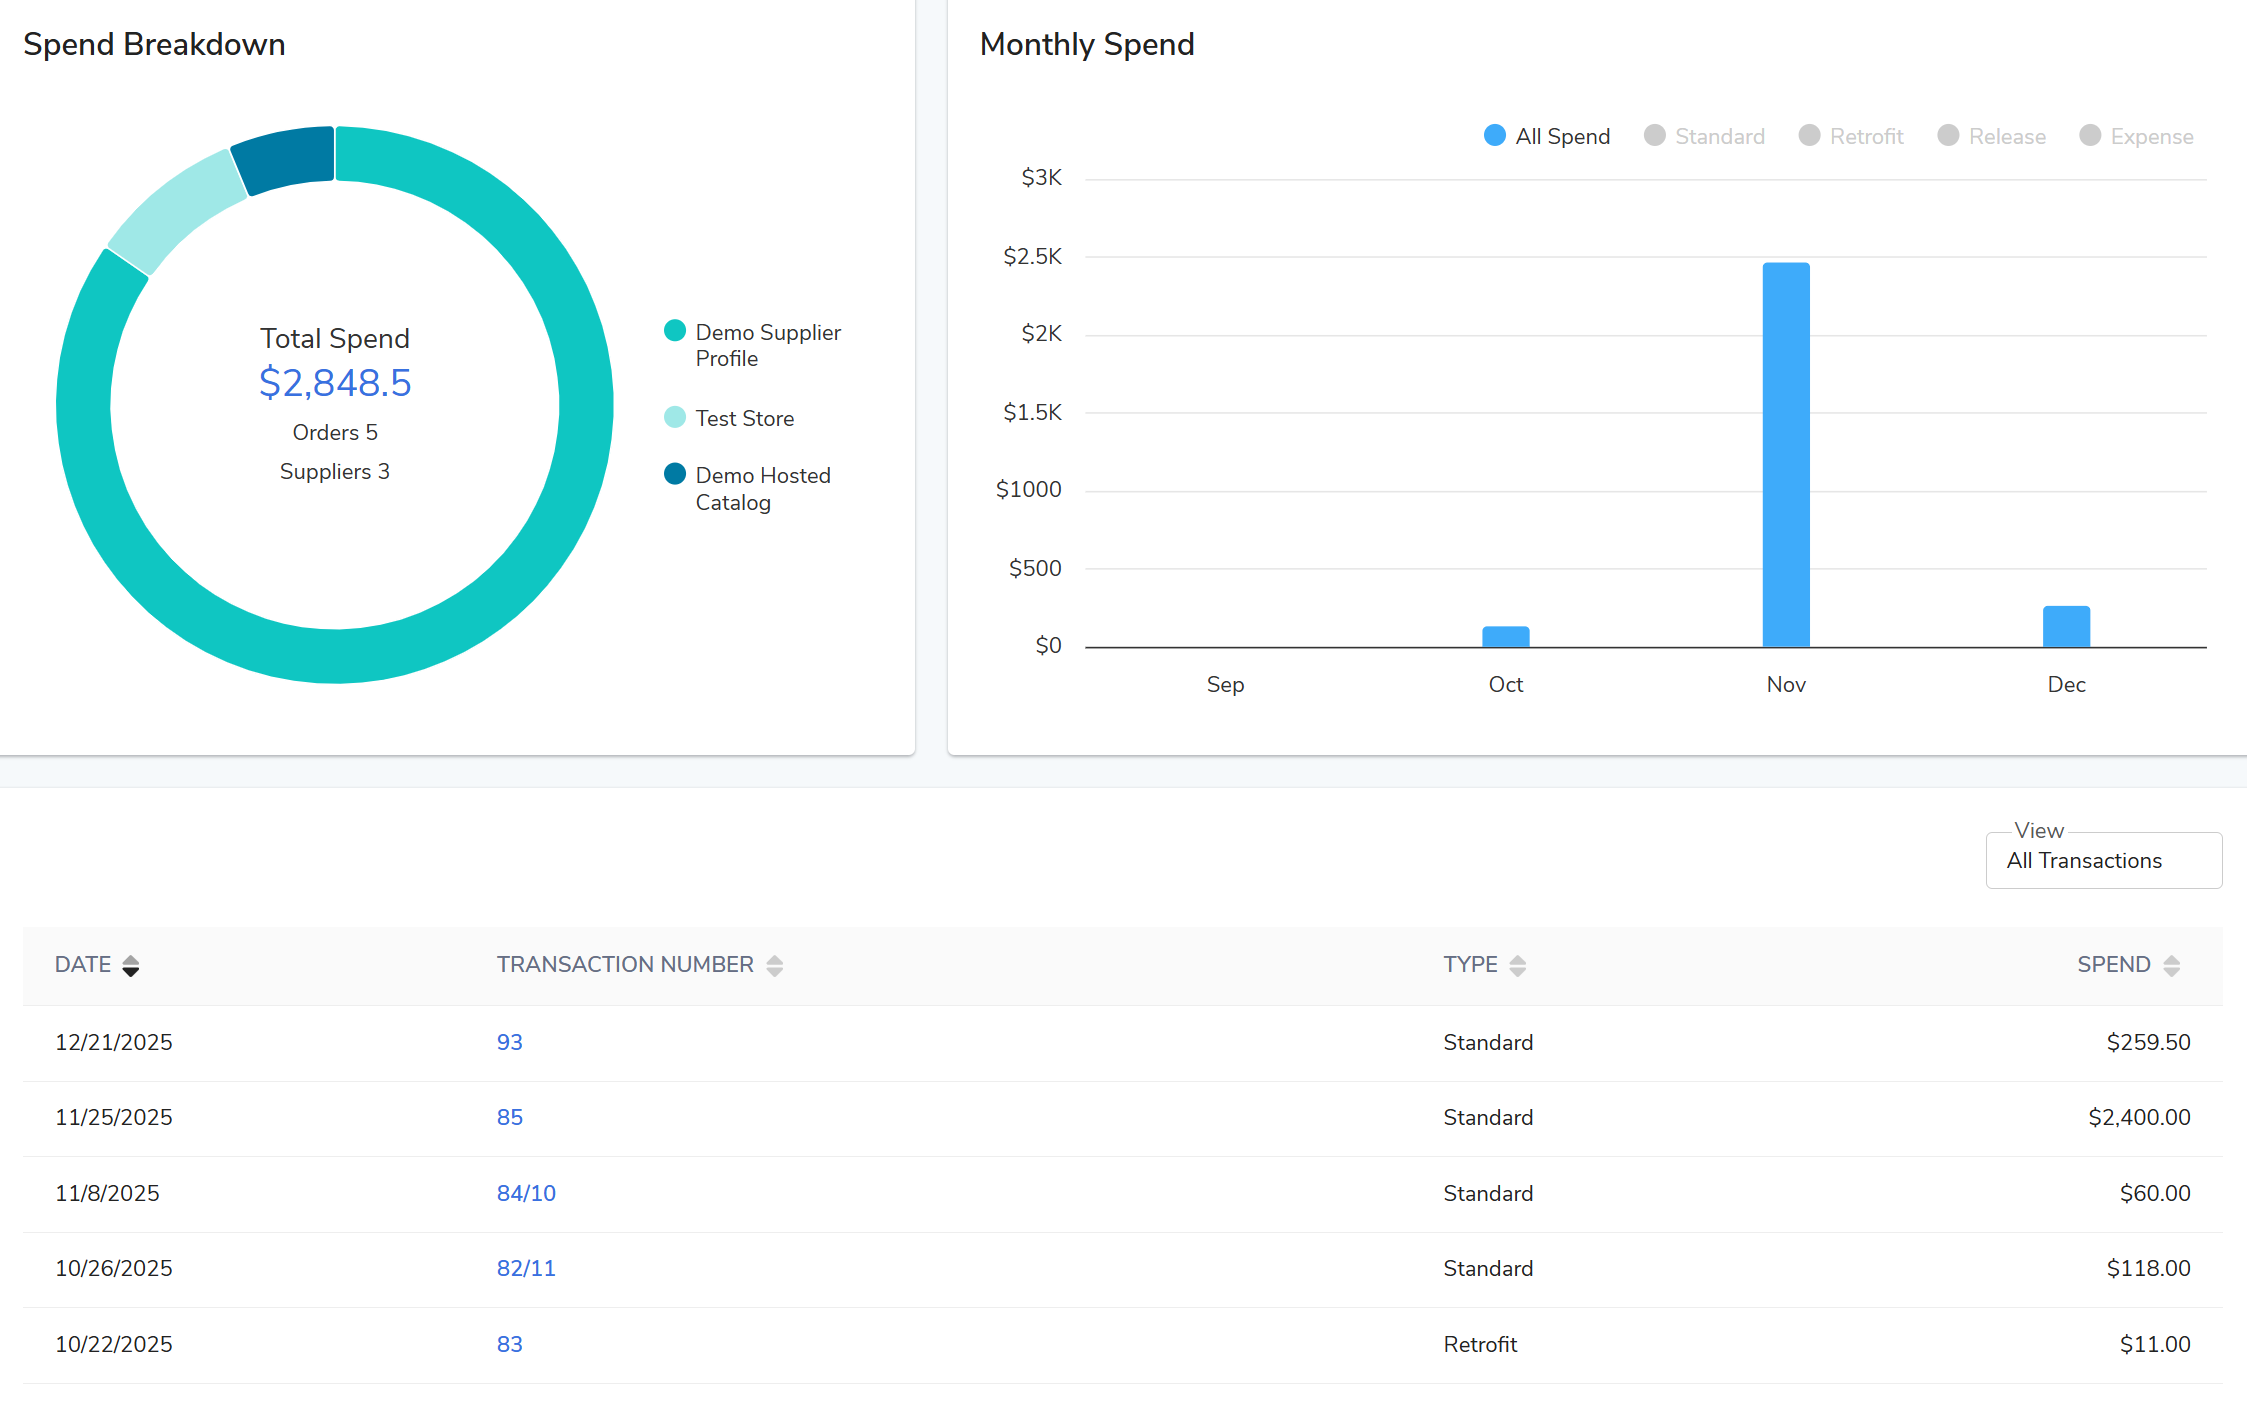Open the View All Transactions dropdown
The image size is (2247, 1420).
(2103, 861)
